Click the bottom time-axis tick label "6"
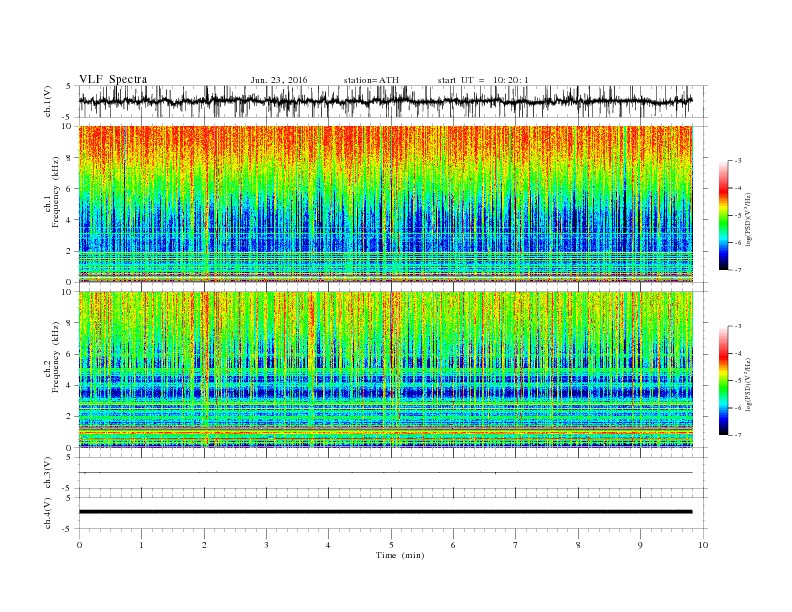The width and height of the screenshot is (792, 612). pos(453,545)
